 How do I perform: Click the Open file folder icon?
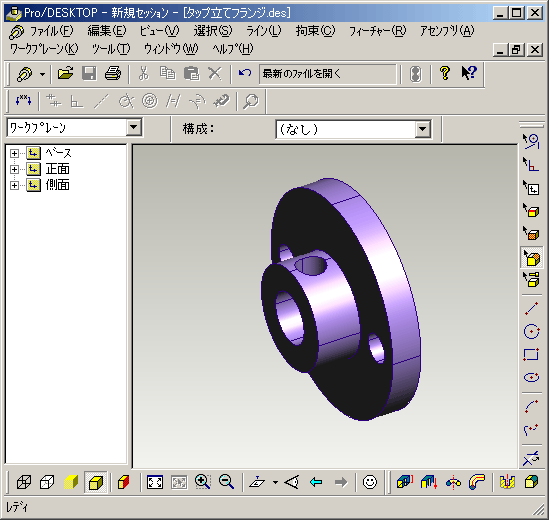tap(65, 74)
